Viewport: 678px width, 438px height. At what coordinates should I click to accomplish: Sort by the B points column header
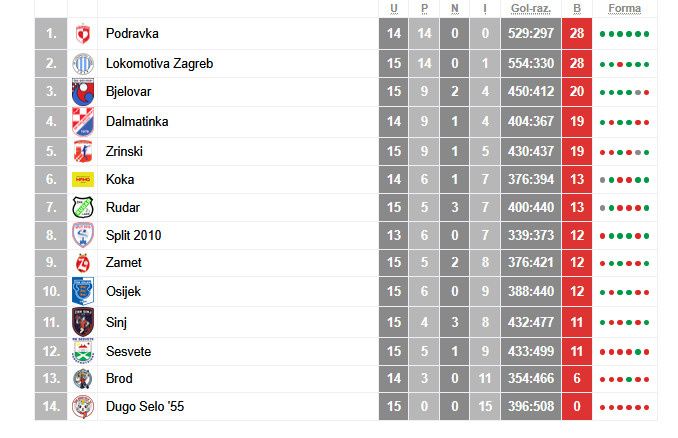[577, 9]
